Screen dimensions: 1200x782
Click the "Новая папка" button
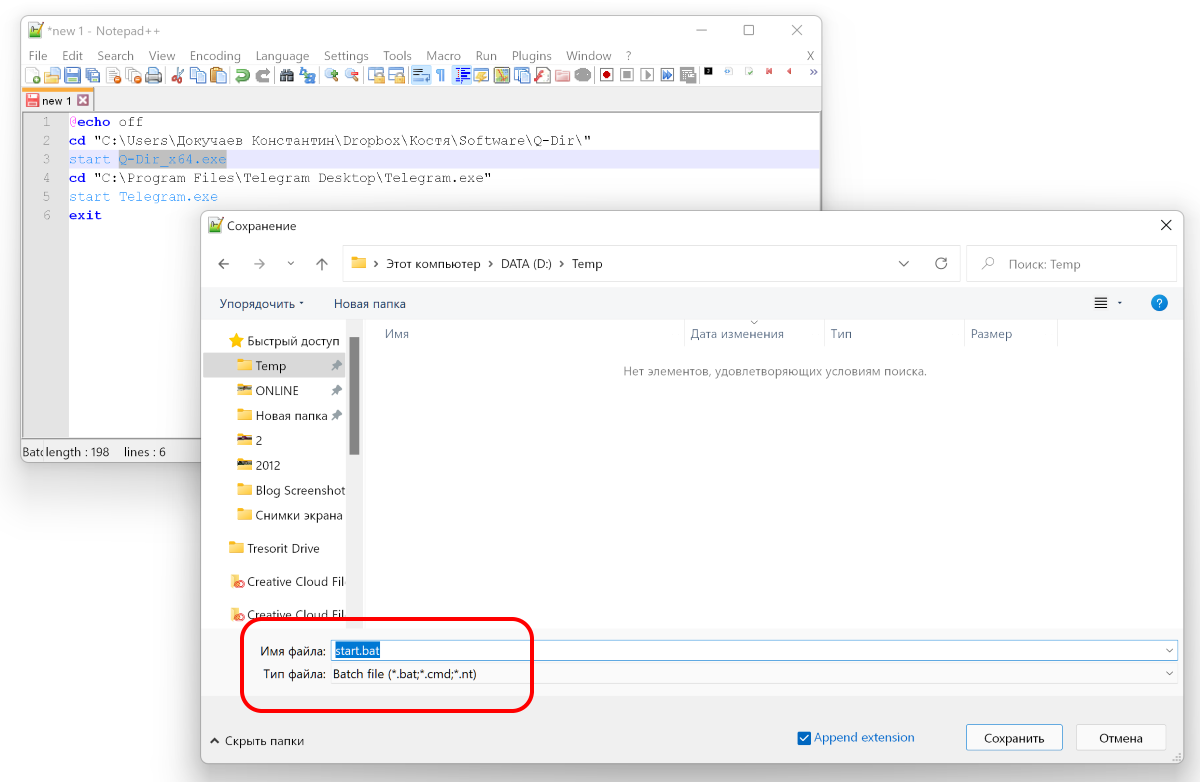click(x=370, y=303)
